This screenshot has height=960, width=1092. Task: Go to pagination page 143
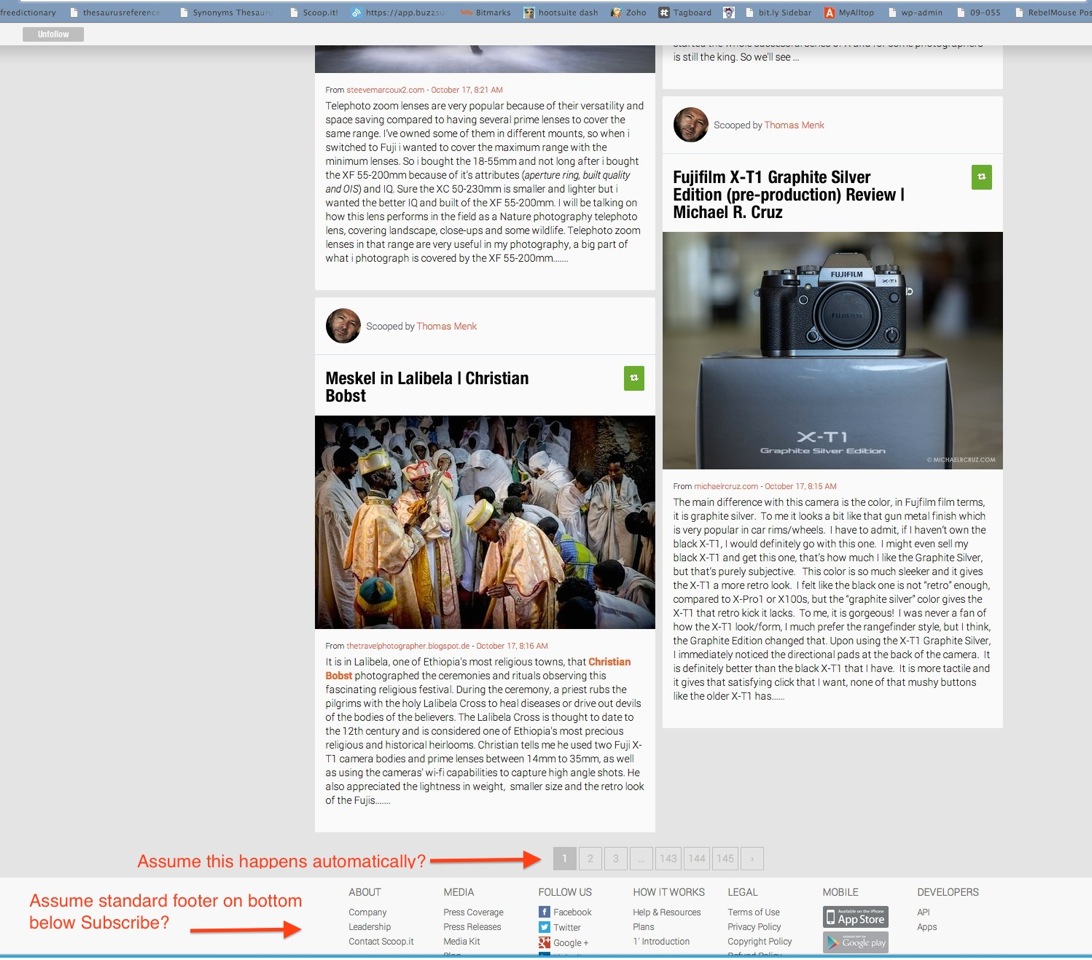pyautogui.click(x=669, y=858)
